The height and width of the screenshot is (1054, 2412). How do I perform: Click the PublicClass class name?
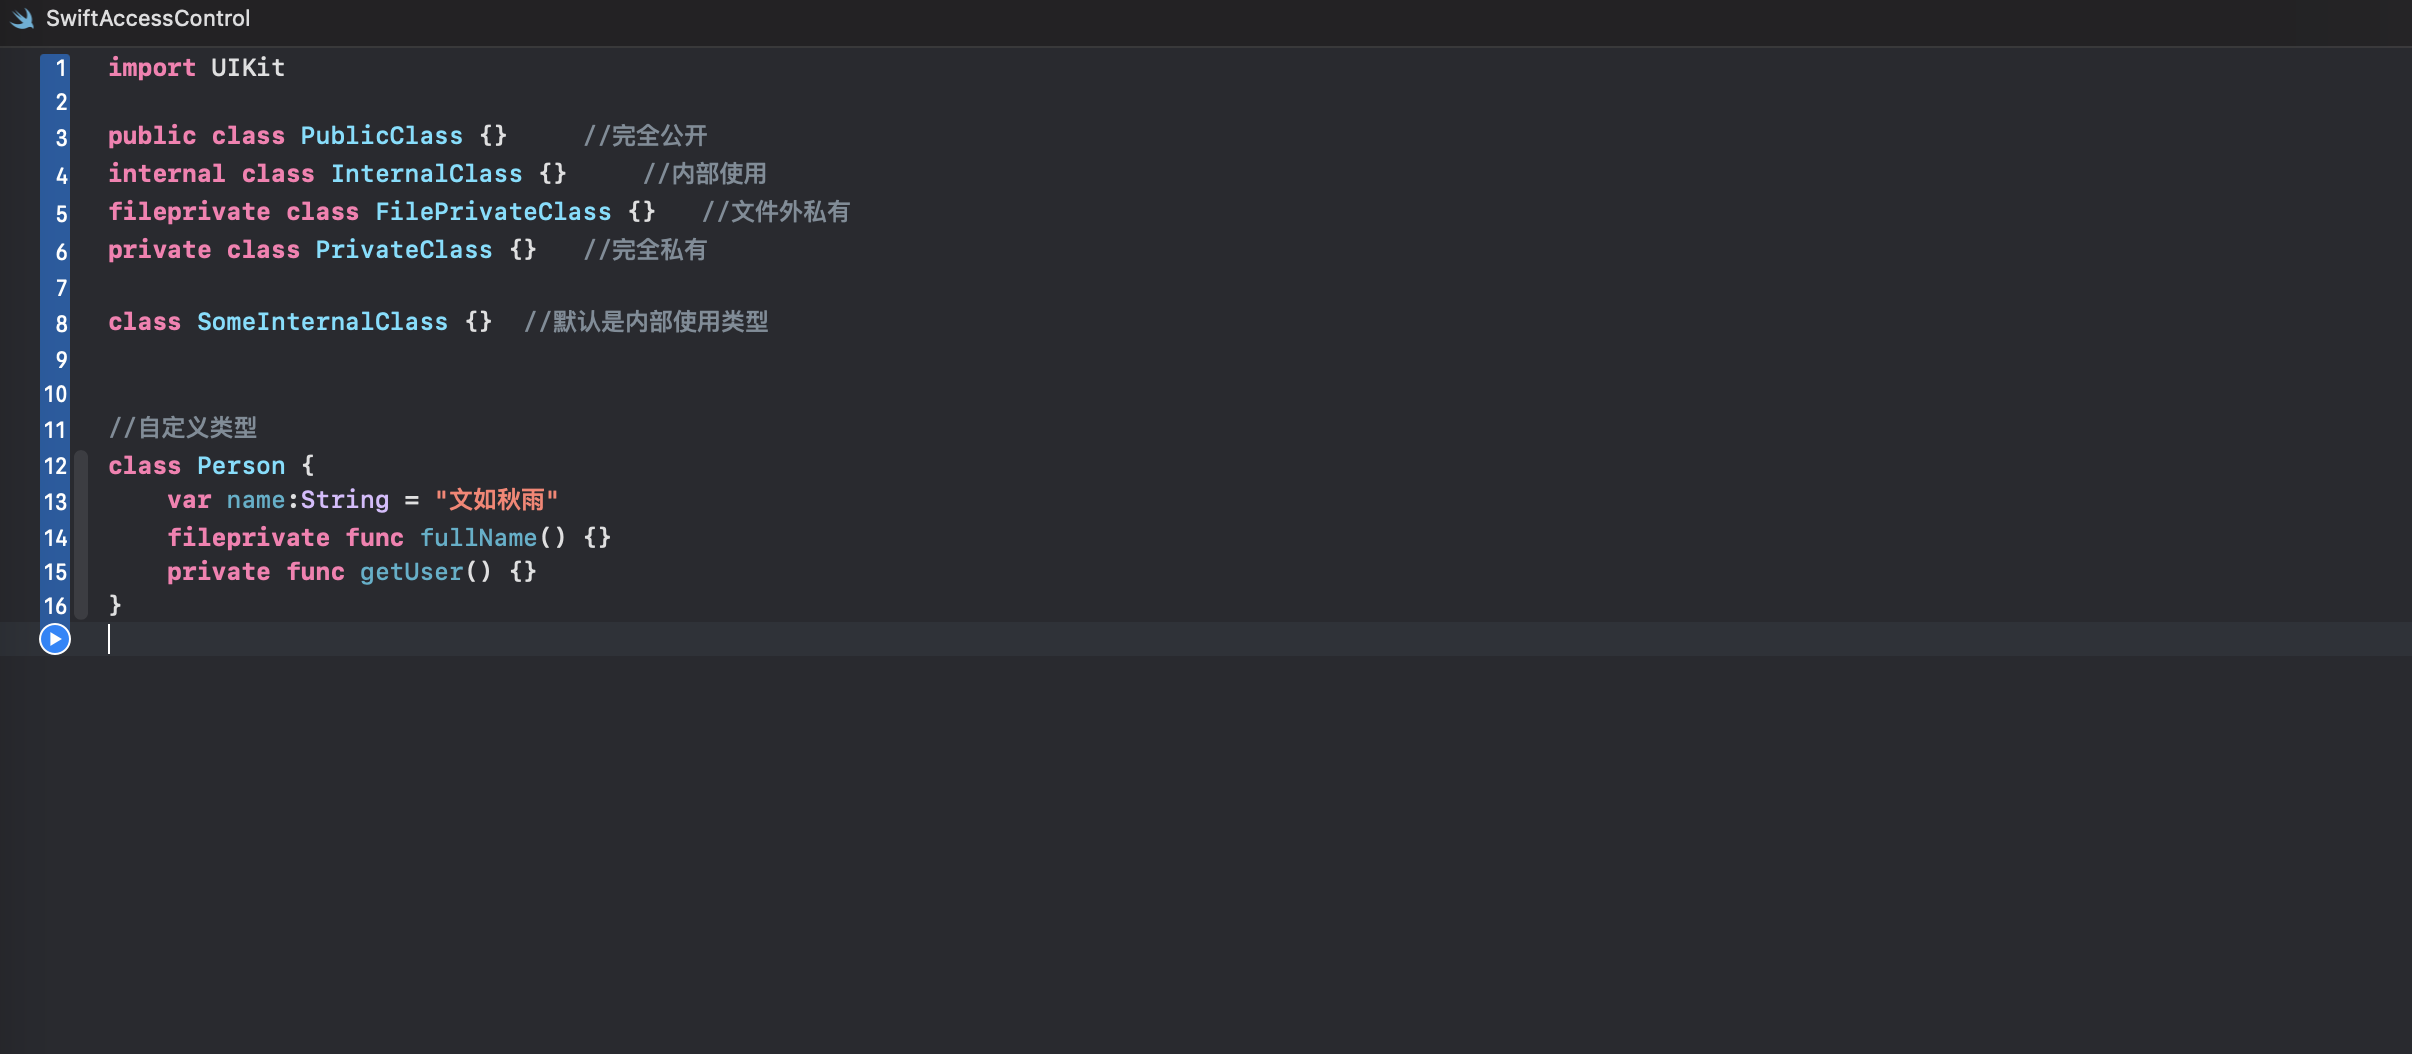click(381, 136)
